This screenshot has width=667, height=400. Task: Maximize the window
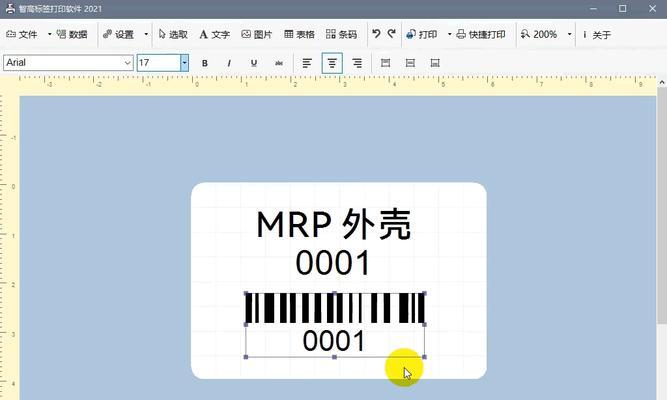[x=622, y=9]
